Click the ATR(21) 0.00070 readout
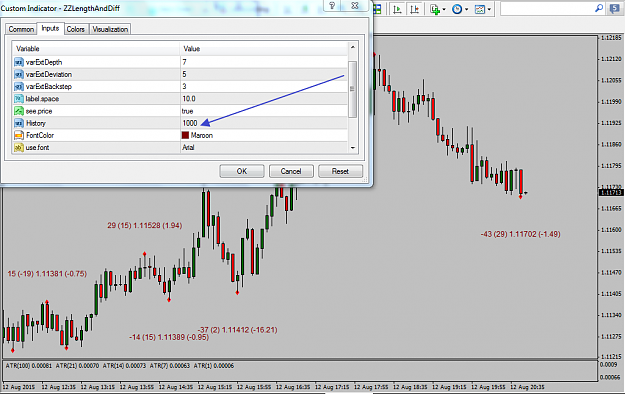The width and height of the screenshot is (625, 394). (x=77, y=366)
